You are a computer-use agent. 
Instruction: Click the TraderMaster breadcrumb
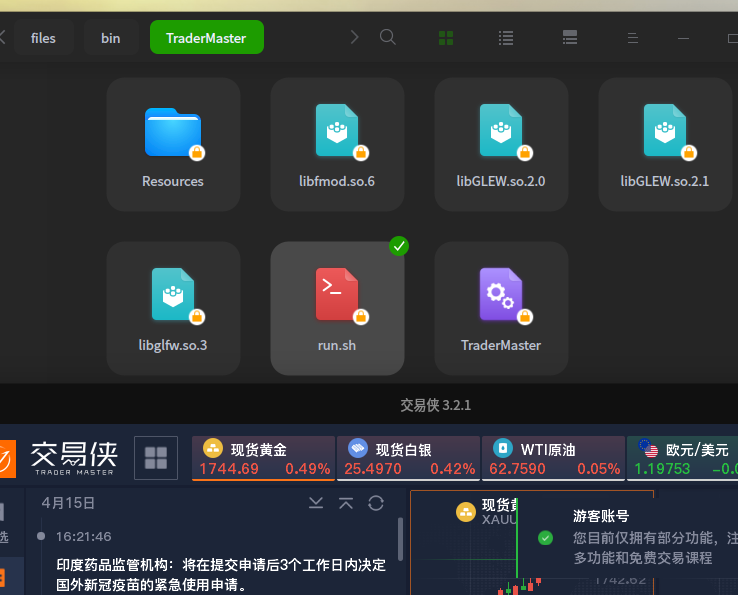pos(207,37)
